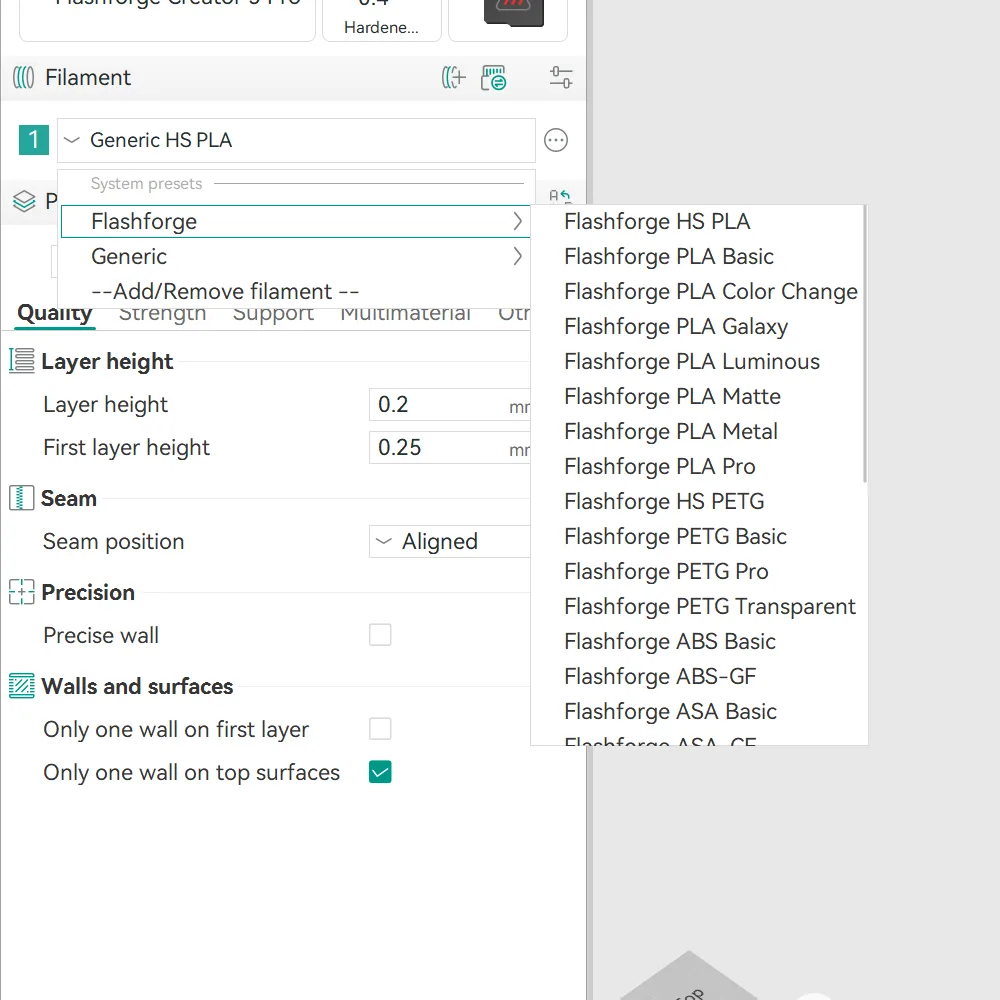Viewport: 1000px width, 1000px height.
Task: Select Flashforge PLA Galaxy preset
Action: point(698,327)
